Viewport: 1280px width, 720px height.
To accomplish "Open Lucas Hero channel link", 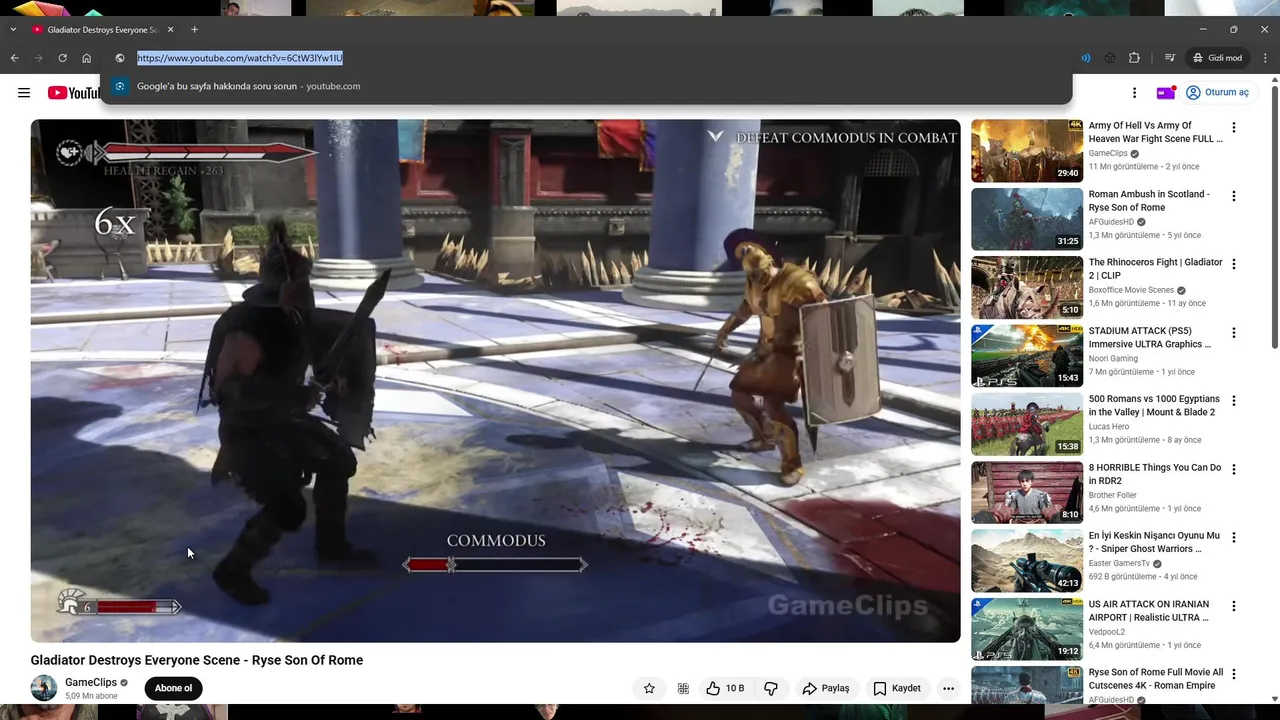I will (x=1109, y=427).
